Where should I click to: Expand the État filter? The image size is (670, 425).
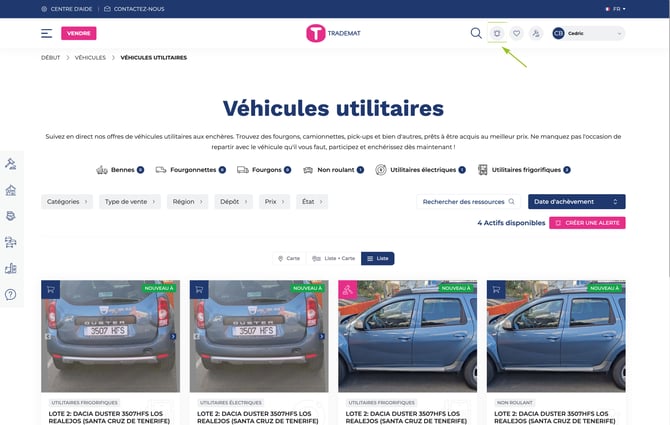tap(312, 202)
